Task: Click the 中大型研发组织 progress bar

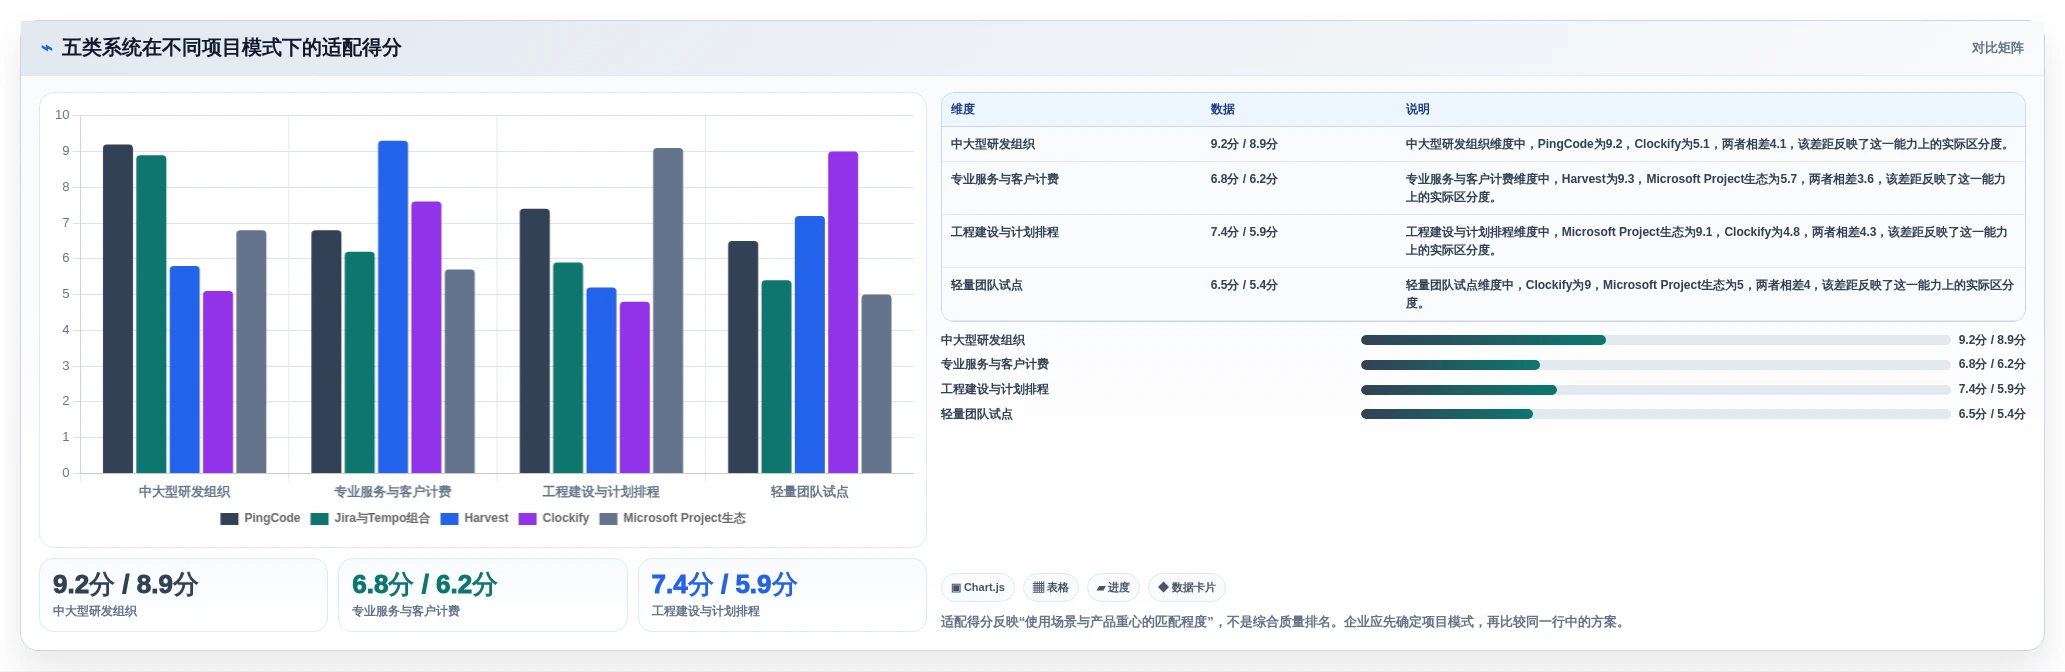Action: click(1655, 340)
